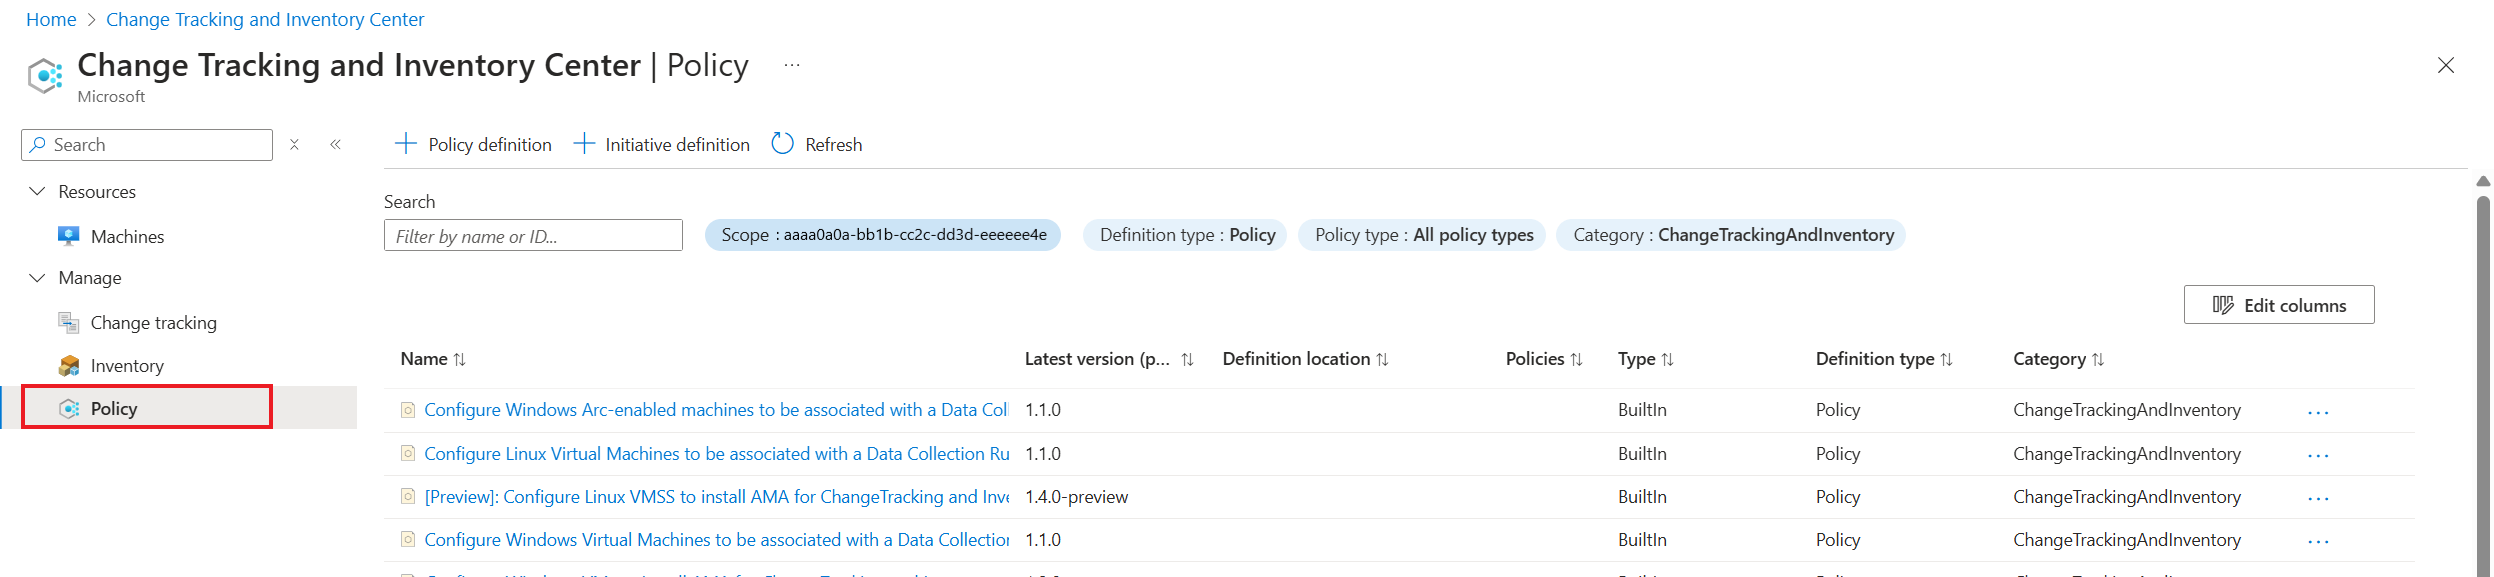Click the Refresh button label
Image resolution: width=2494 pixels, height=577 pixels.
833,145
